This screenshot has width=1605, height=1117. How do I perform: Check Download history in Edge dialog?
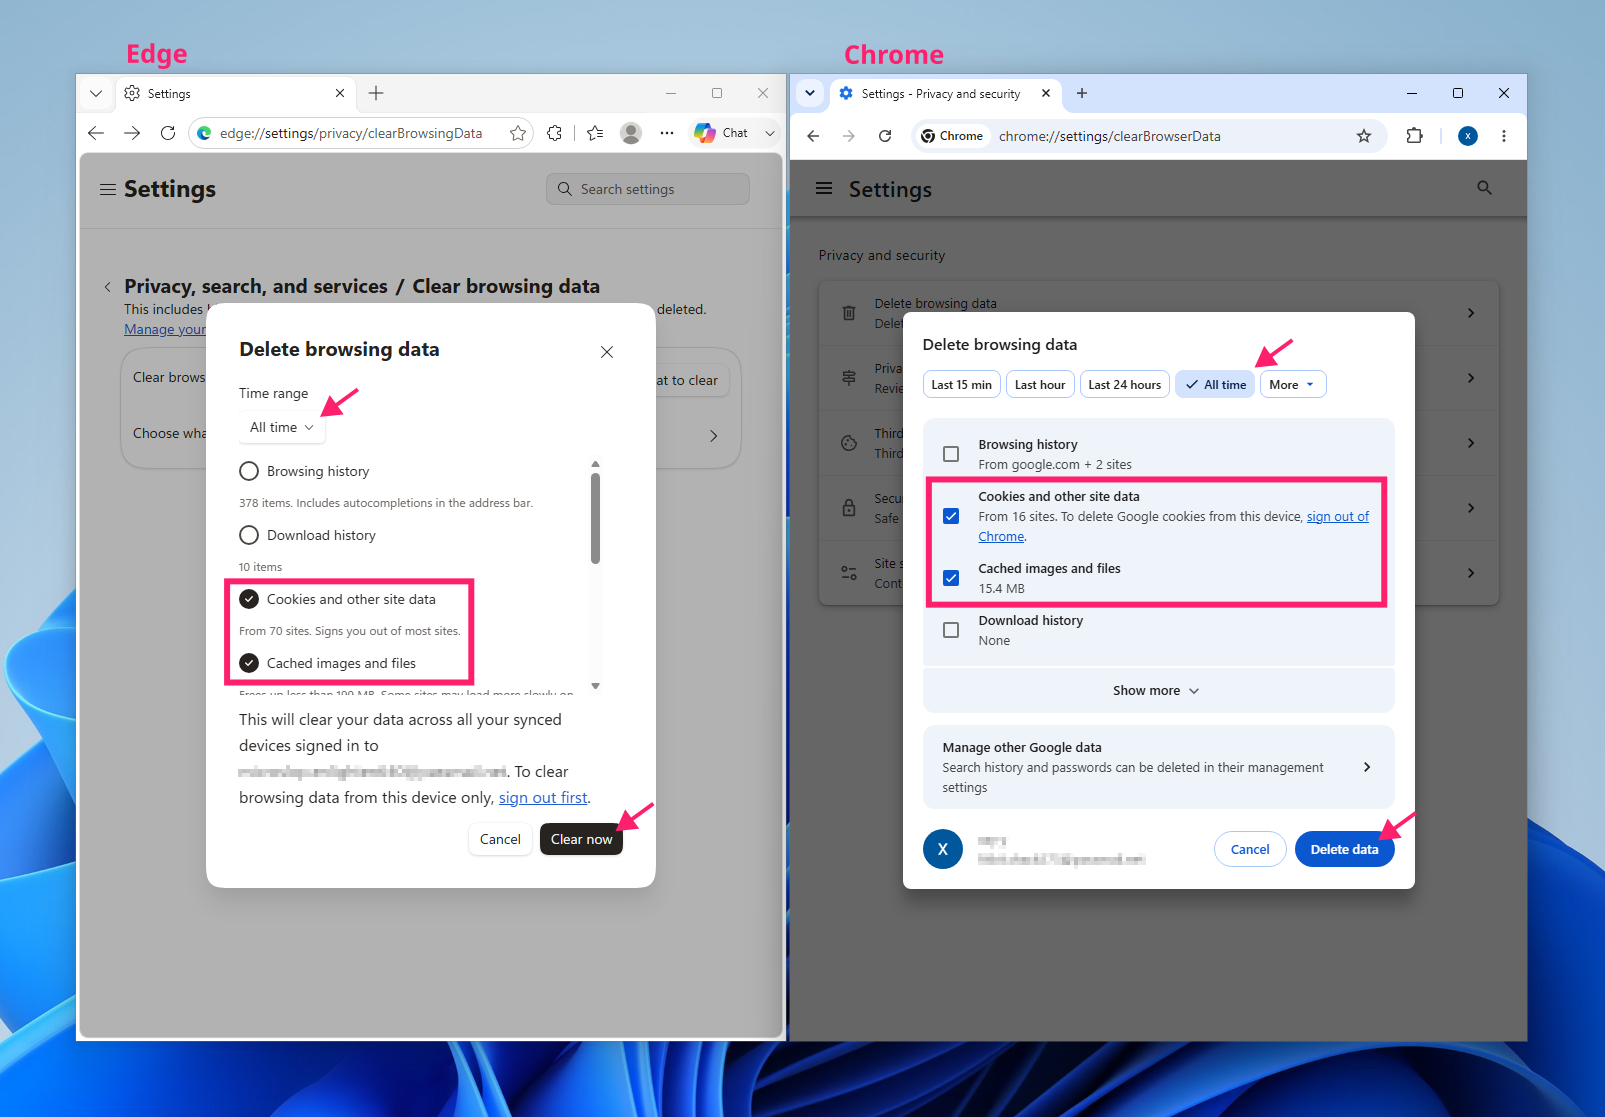249,535
